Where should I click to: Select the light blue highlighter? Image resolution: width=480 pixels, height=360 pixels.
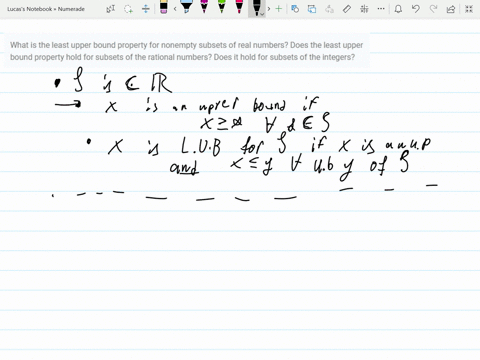click(x=186, y=7)
